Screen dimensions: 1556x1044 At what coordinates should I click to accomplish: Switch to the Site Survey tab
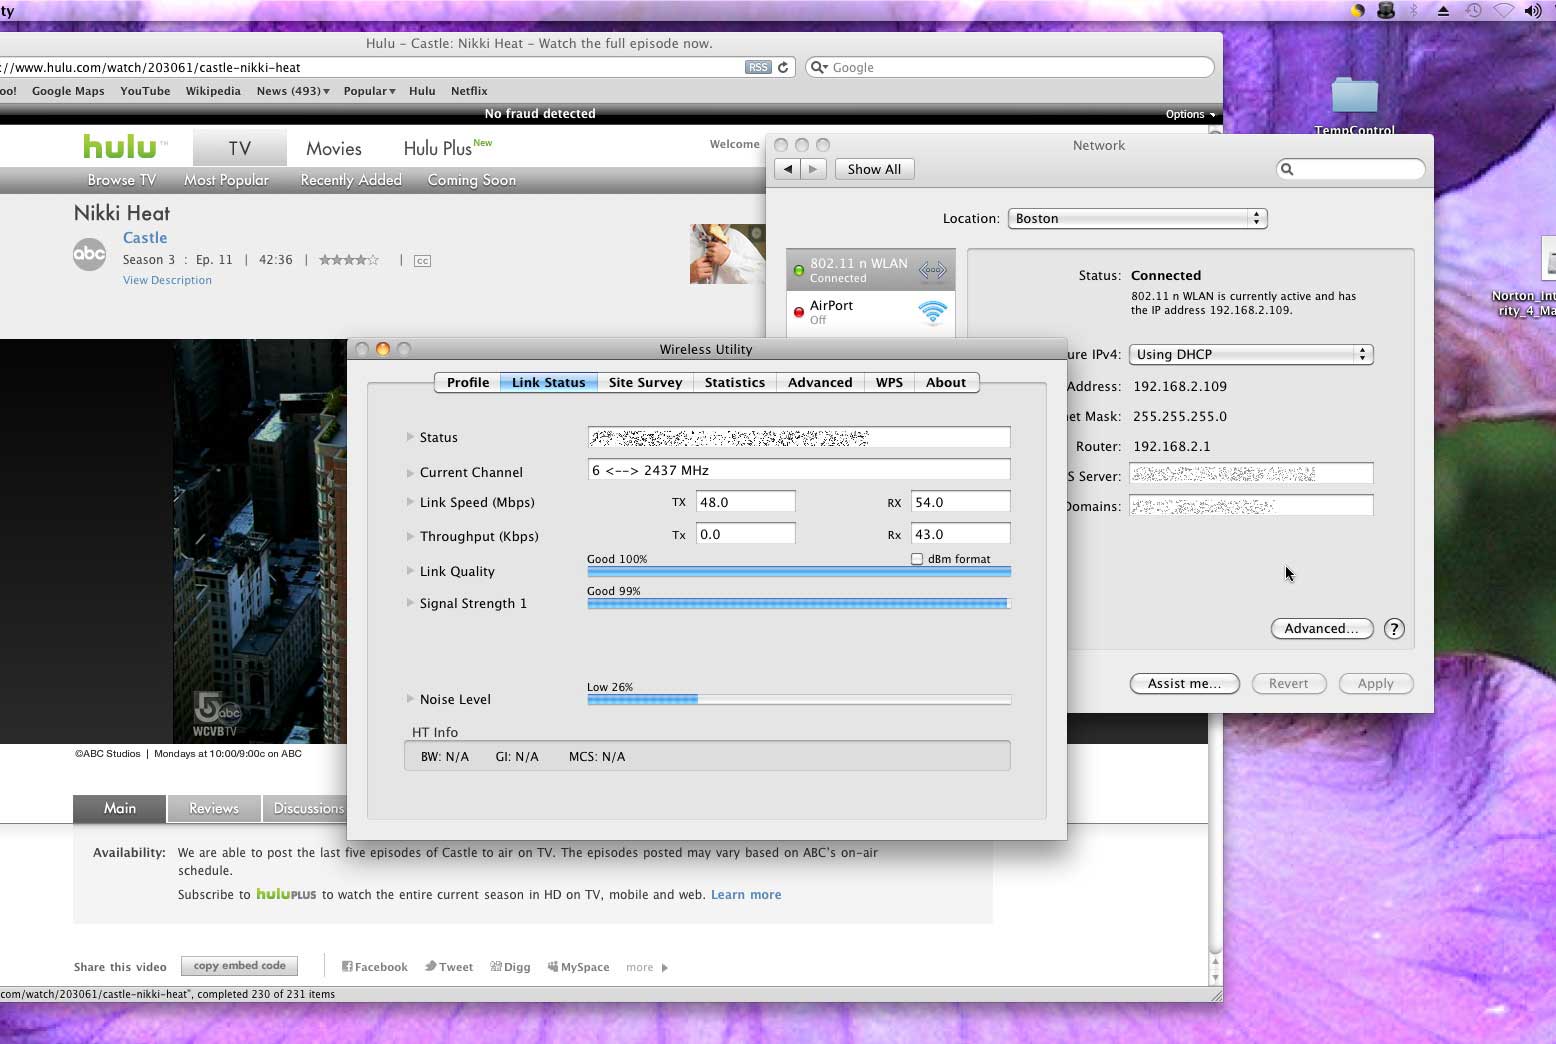coord(645,382)
